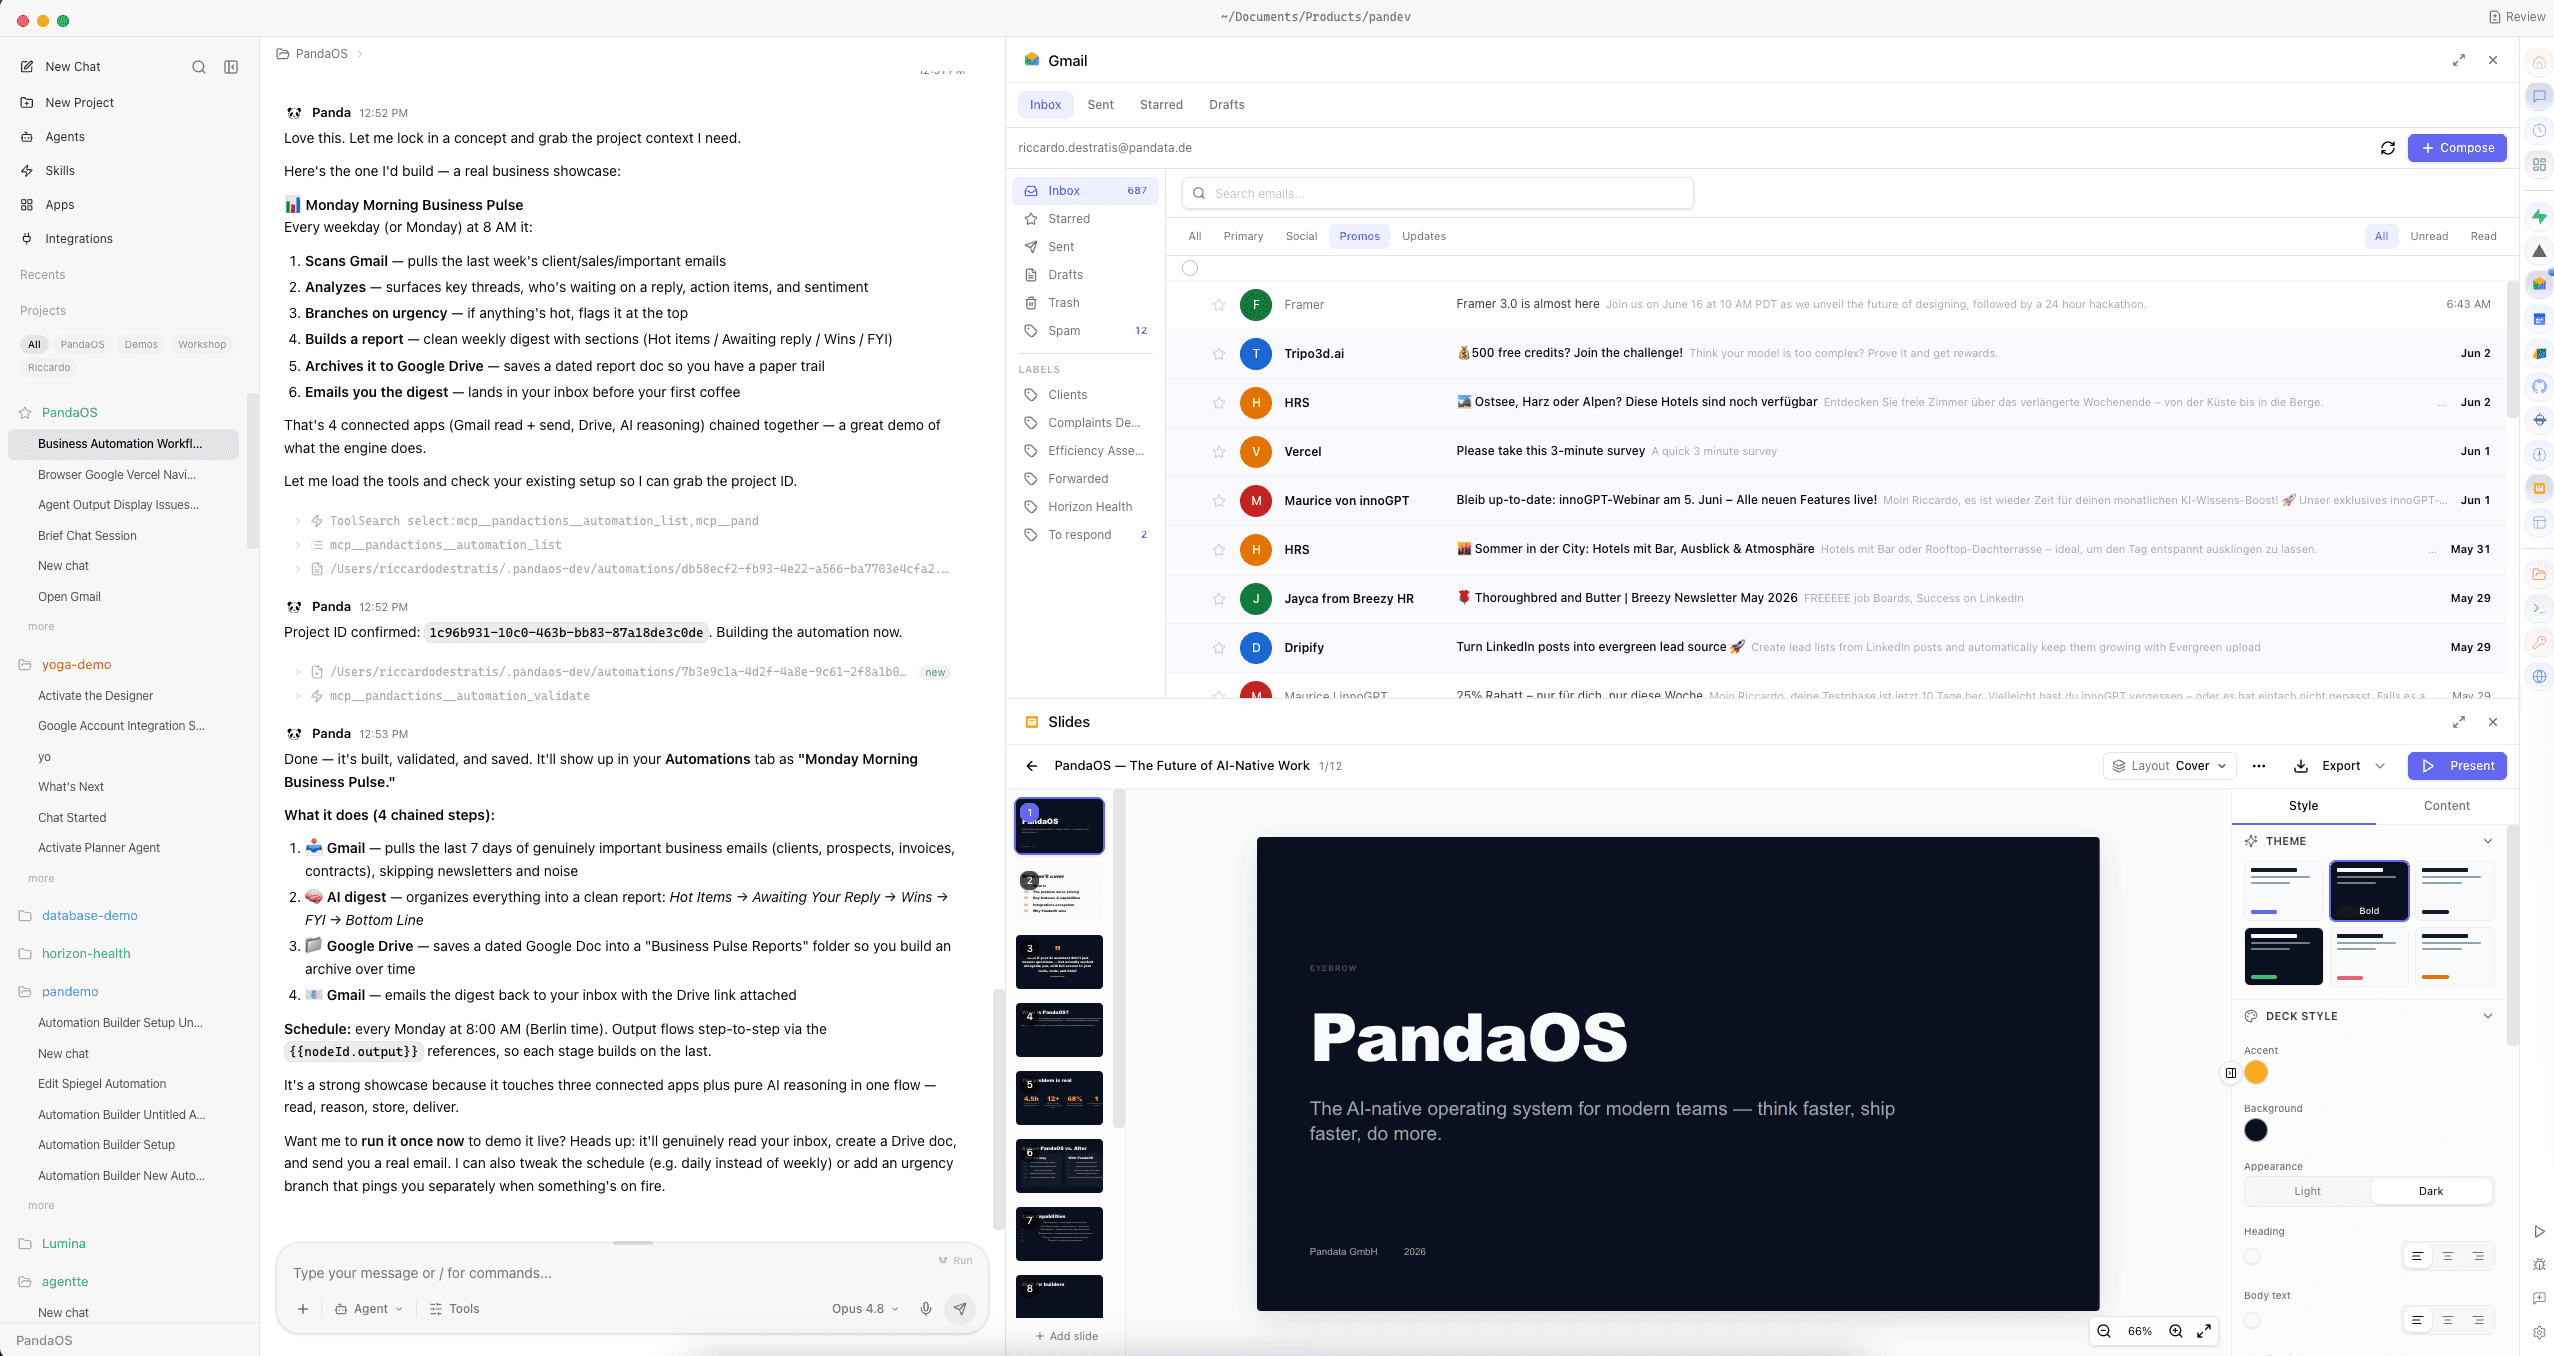Focus the Search emails field
Viewport: 2554px width, 1356px height.
point(1437,194)
